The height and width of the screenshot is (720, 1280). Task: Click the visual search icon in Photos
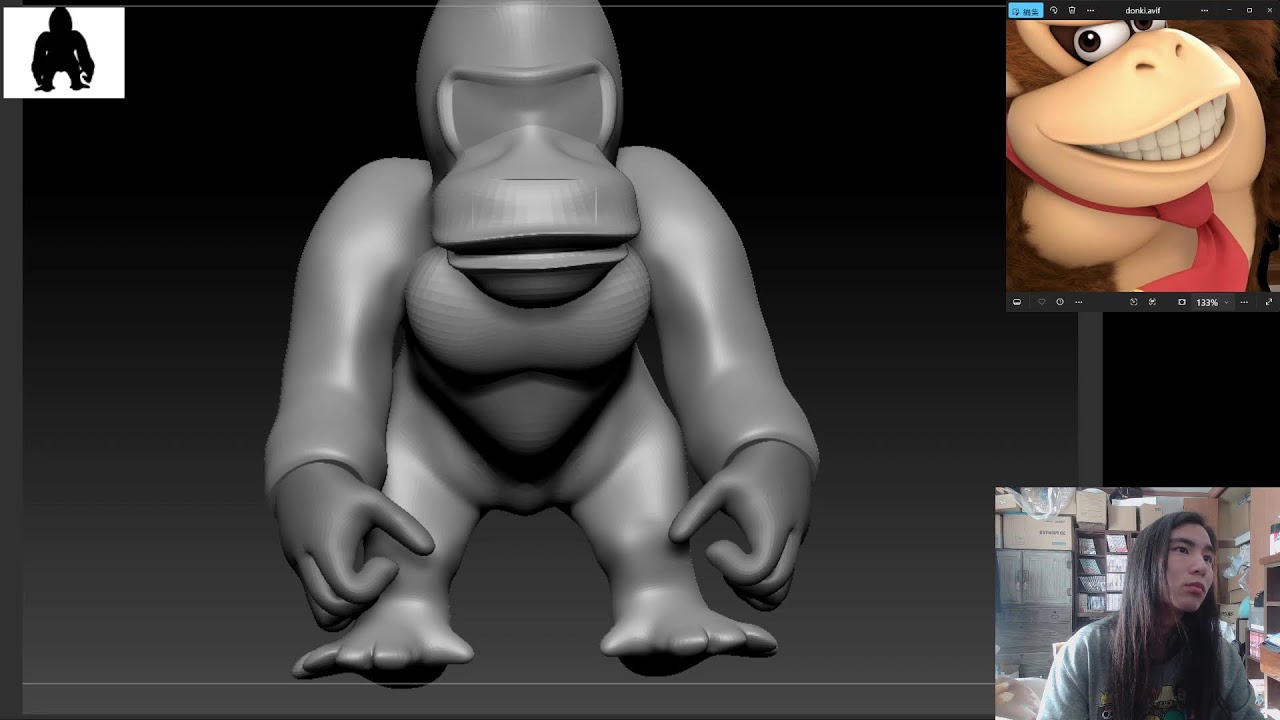(x=1133, y=302)
